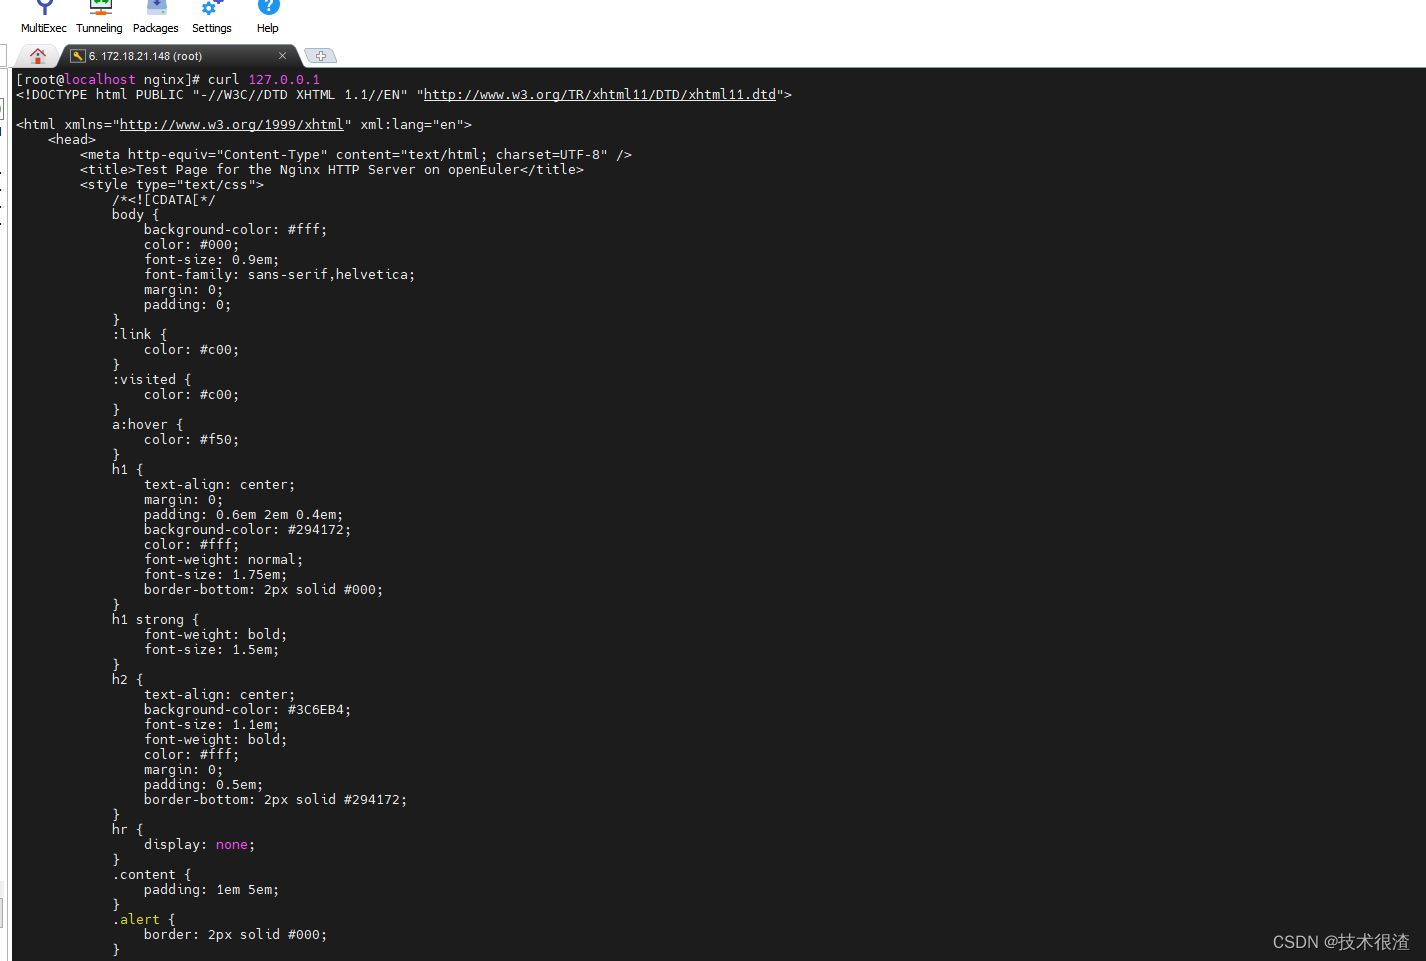The width and height of the screenshot is (1426, 961).
Task: Click the www.w3.org/1999/xhtml link
Action: (x=232, y=125)
